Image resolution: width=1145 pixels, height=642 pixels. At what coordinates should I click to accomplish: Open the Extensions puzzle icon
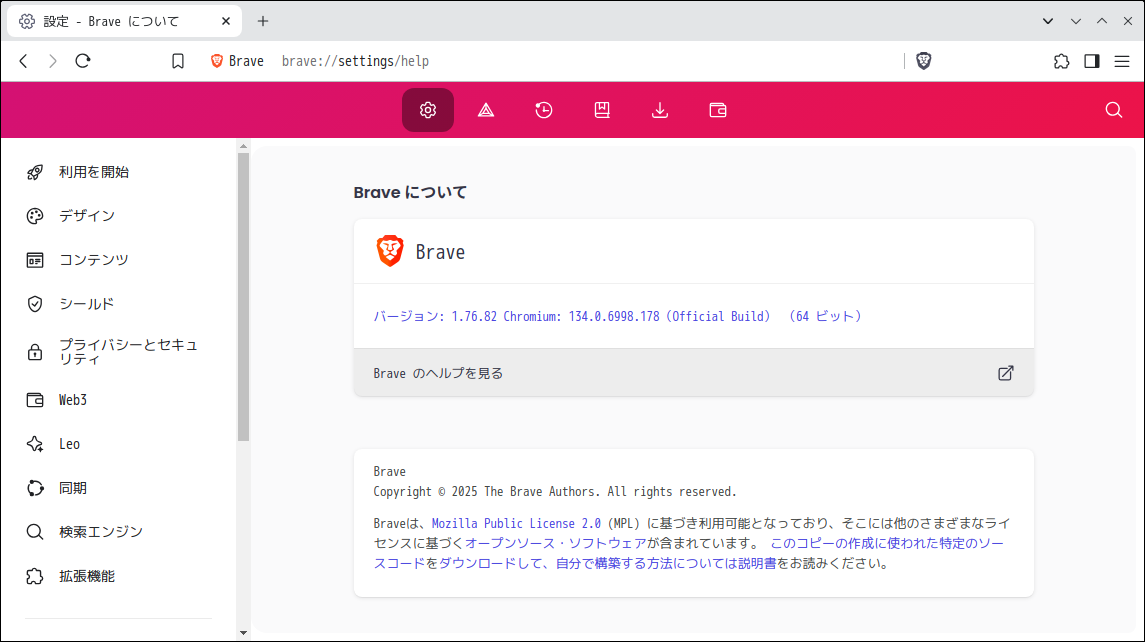tap(1062, 61)
